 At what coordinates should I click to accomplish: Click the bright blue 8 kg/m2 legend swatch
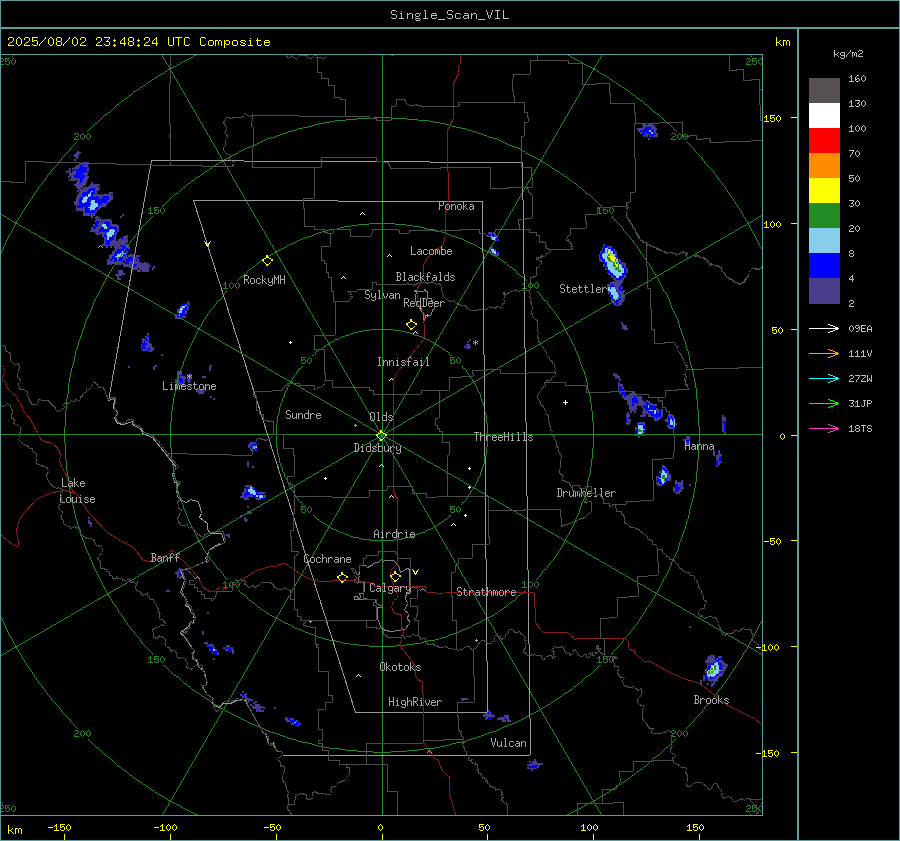pyautogui.click(x=824, y=265)
